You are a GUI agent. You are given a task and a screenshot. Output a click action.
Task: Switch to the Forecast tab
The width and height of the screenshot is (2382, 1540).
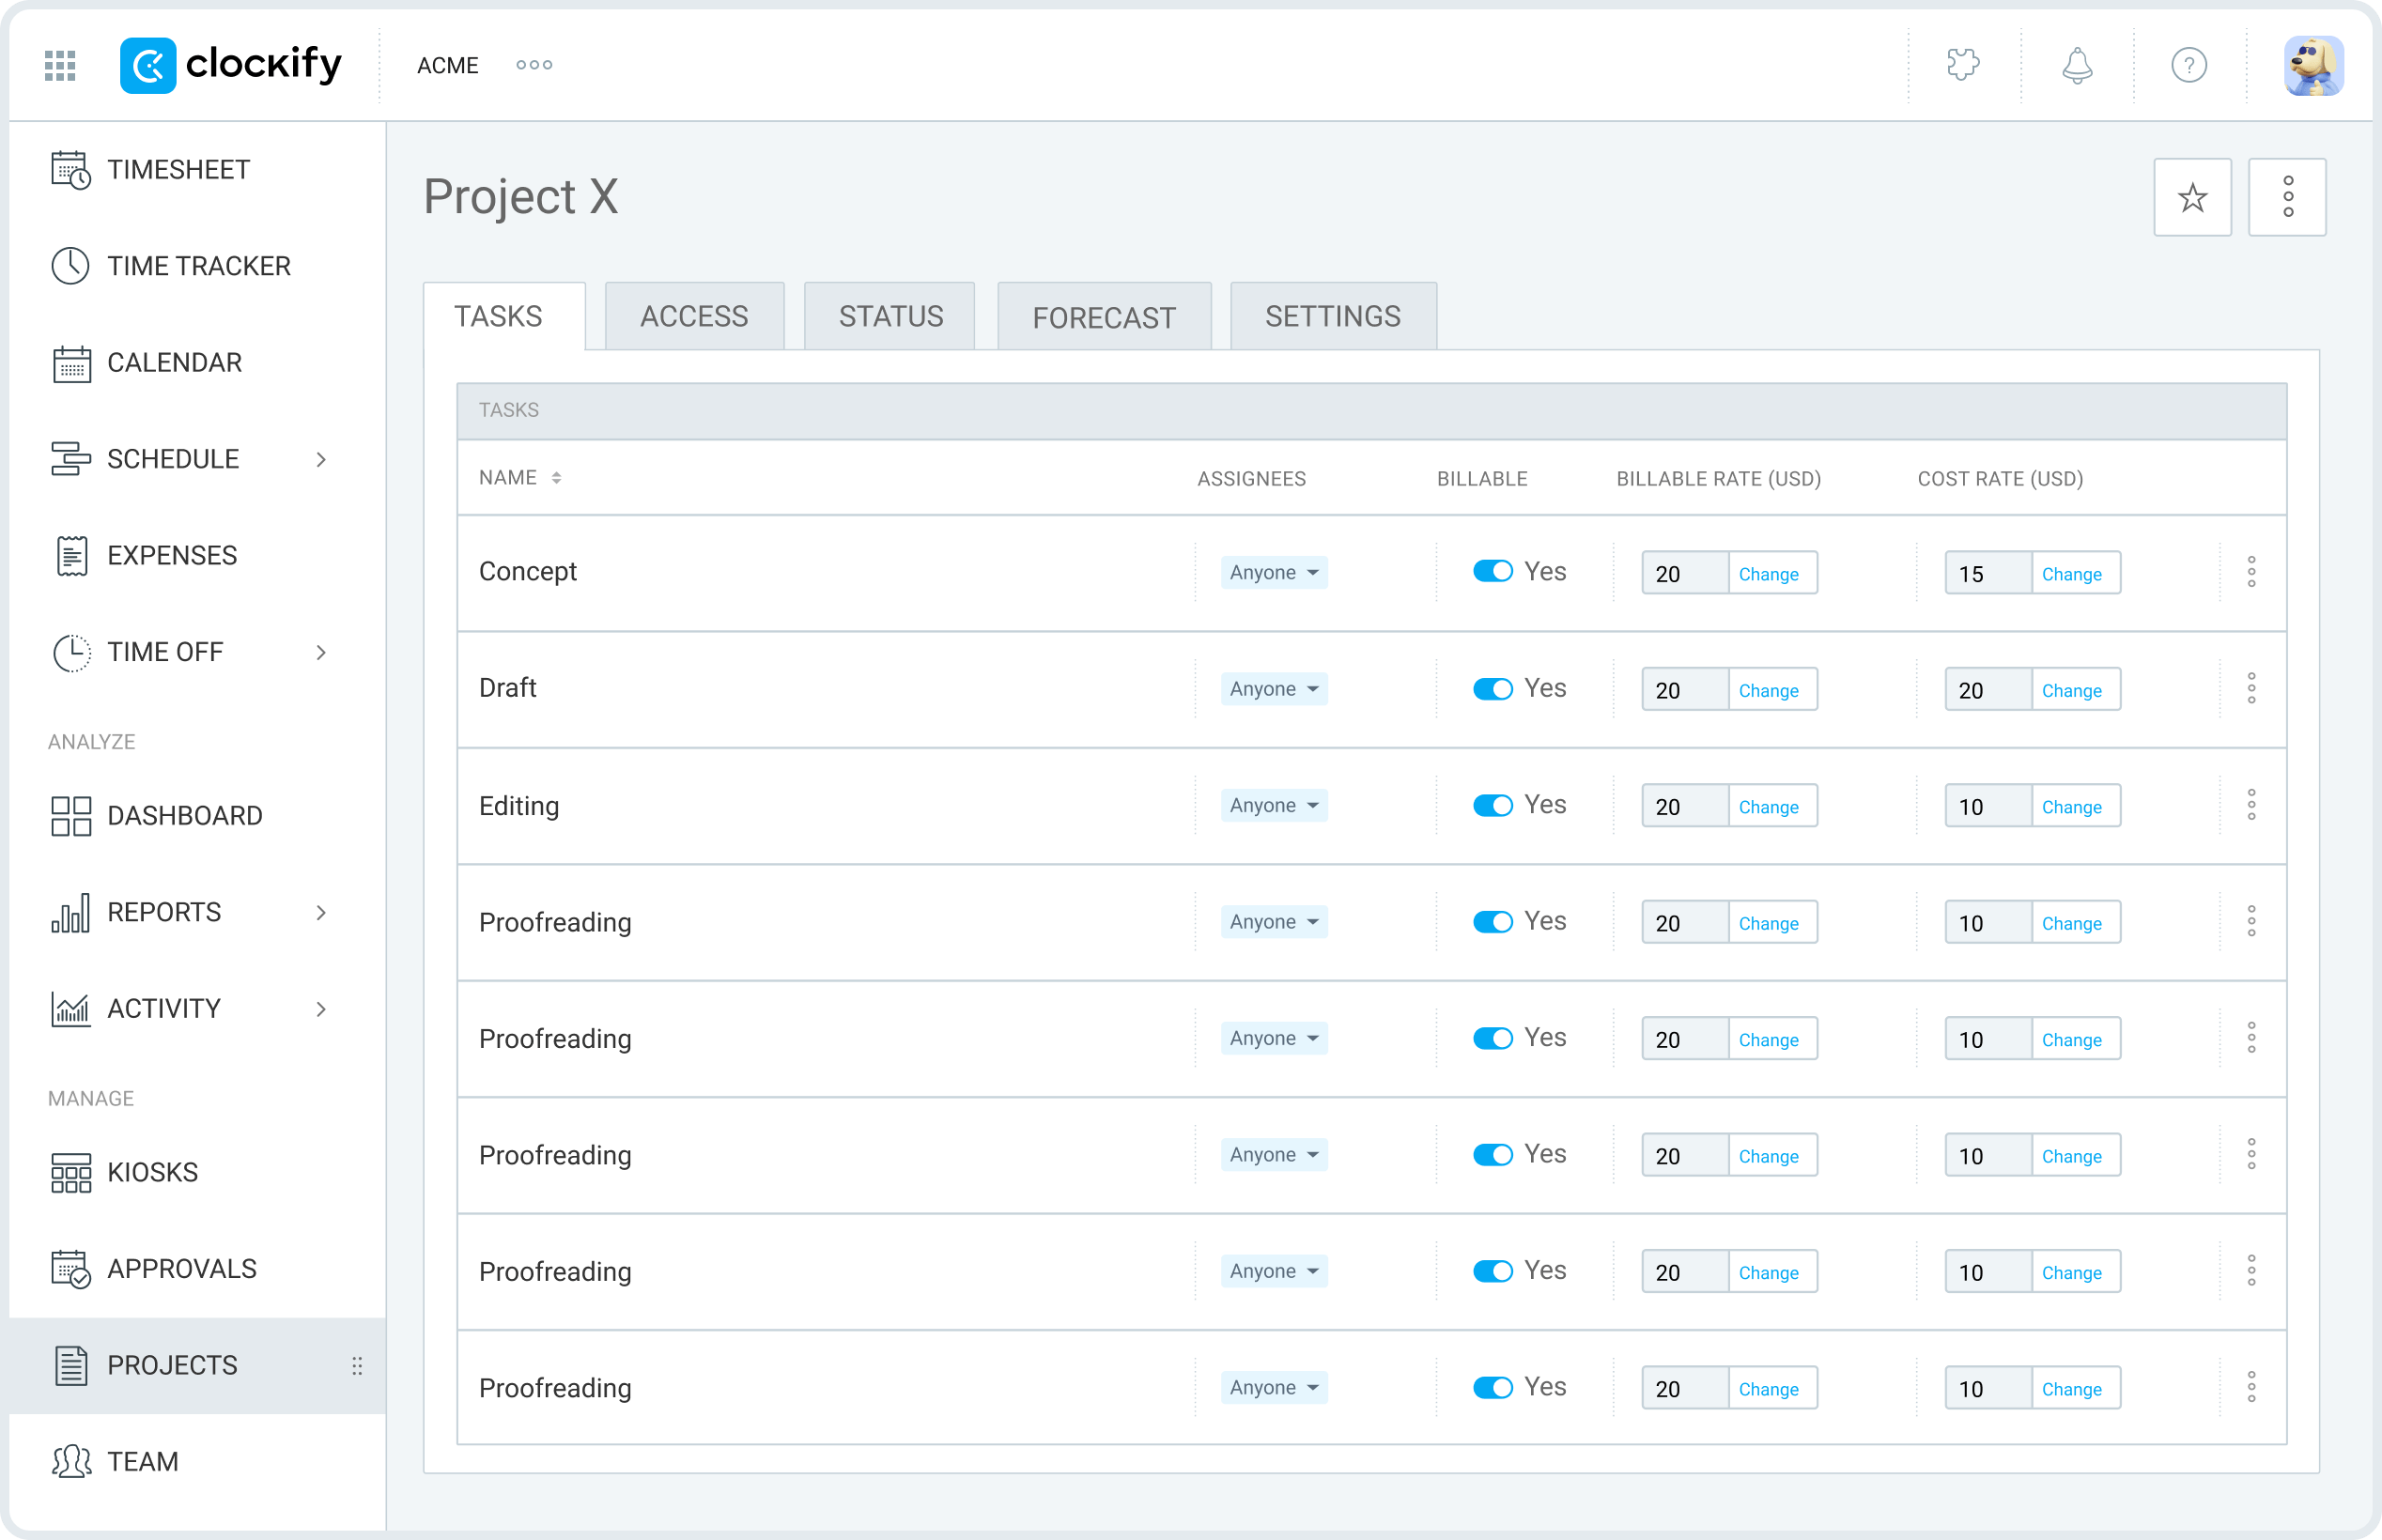(x=1103, y=318)
